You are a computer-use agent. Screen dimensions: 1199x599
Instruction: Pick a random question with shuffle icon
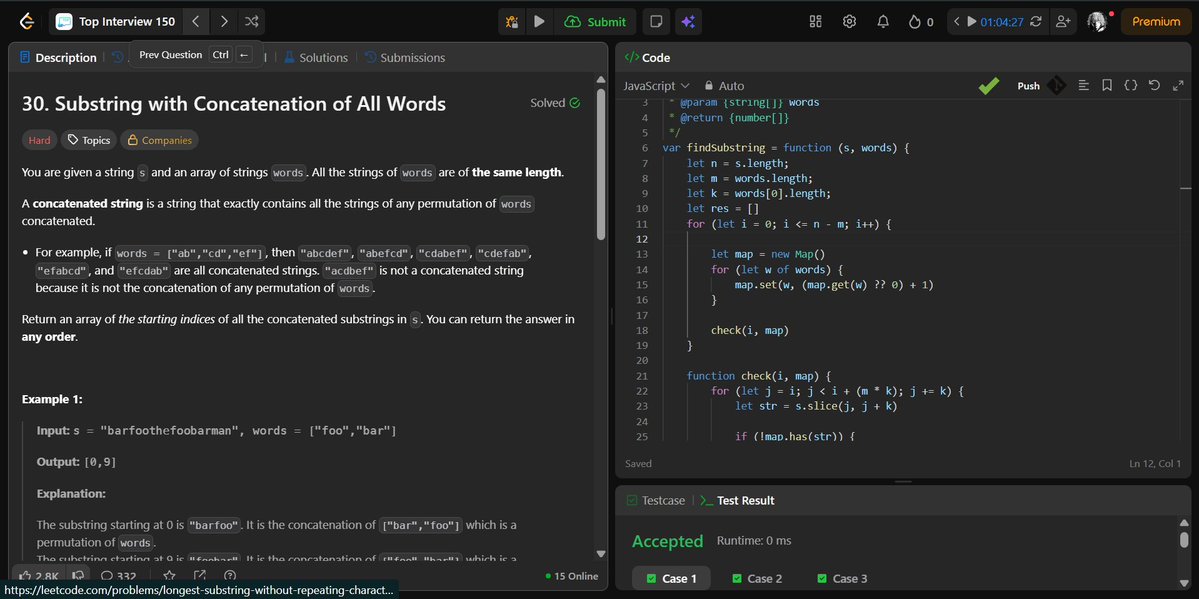(x=251, y=21)
